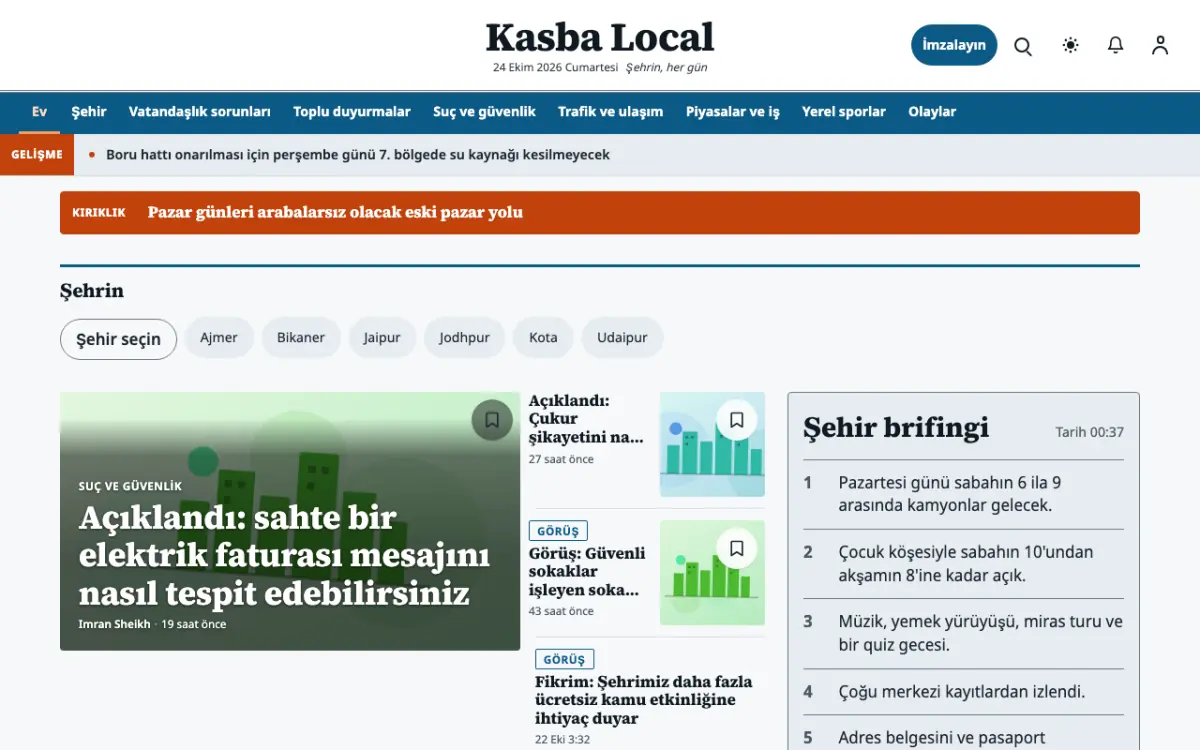Click the SUÇ VE GÜVENLİK category label
1200x750 pixels.
click(x=130, y=486)
